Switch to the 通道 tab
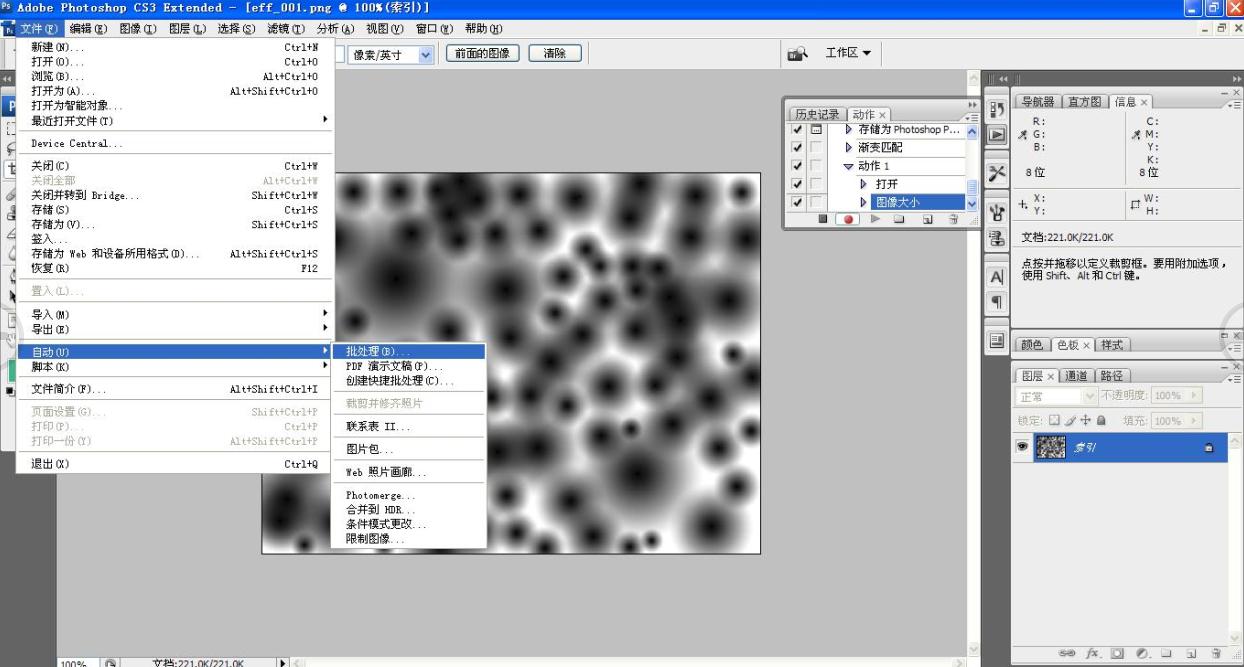This screenshot has height=667, width=1244. click(1078, 376)
